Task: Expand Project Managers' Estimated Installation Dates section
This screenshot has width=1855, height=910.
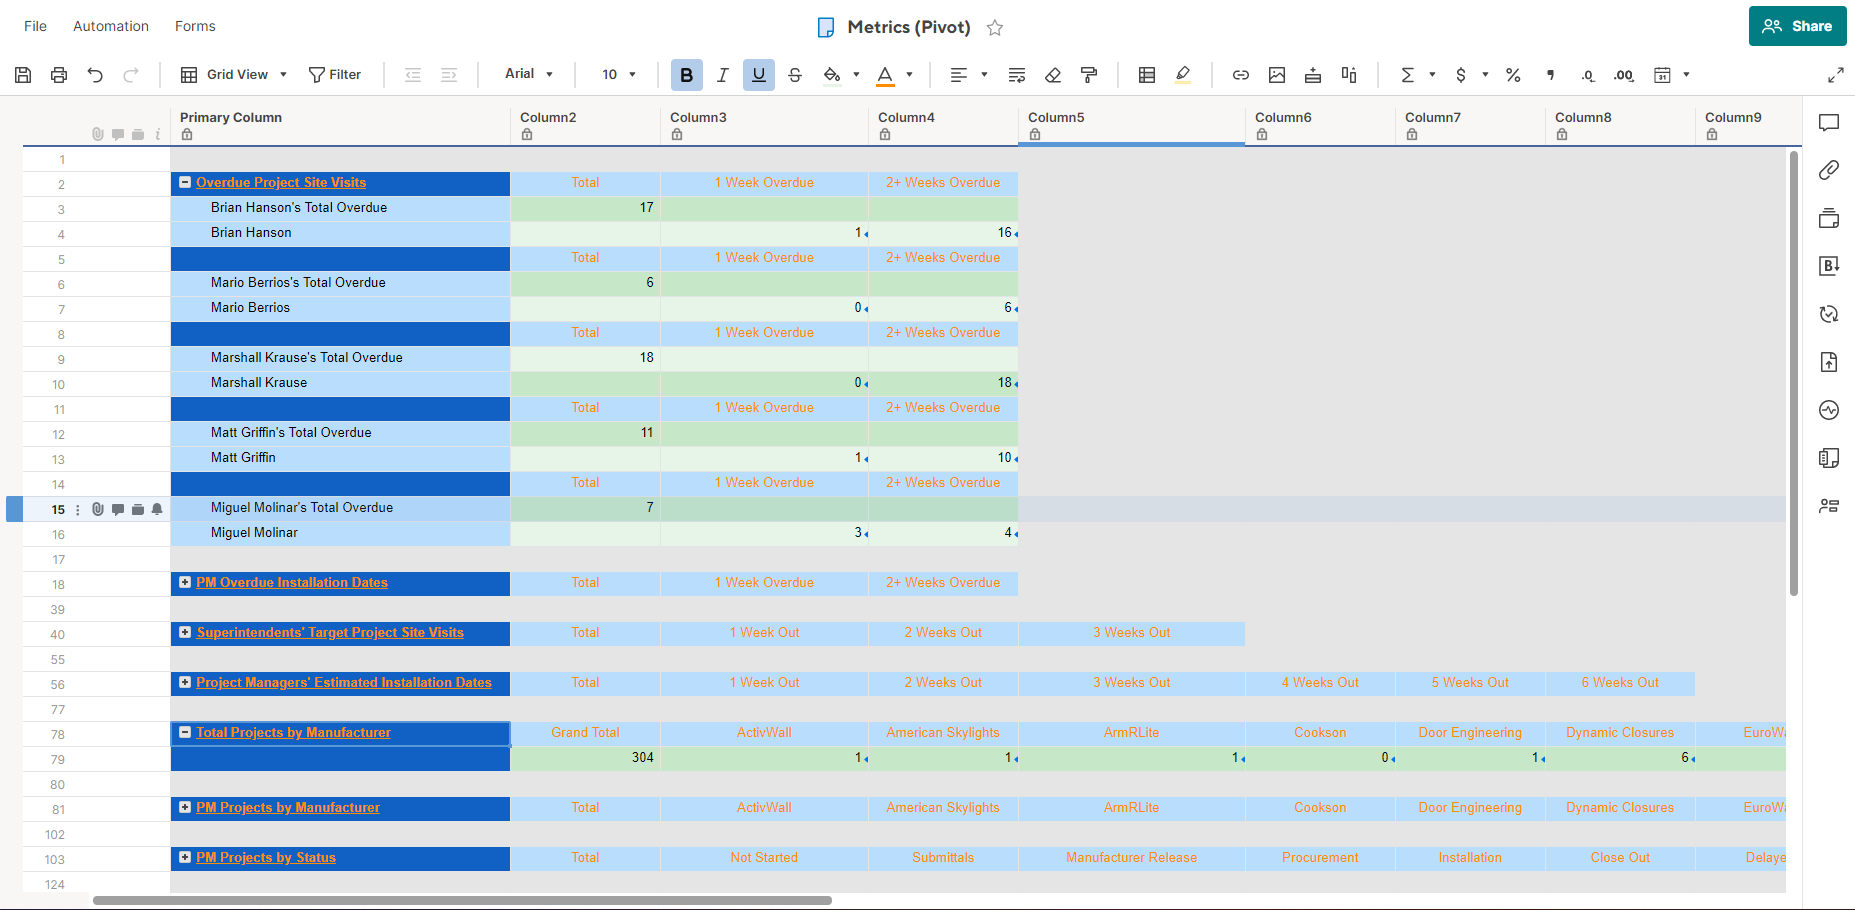Action: coord(185,682)
